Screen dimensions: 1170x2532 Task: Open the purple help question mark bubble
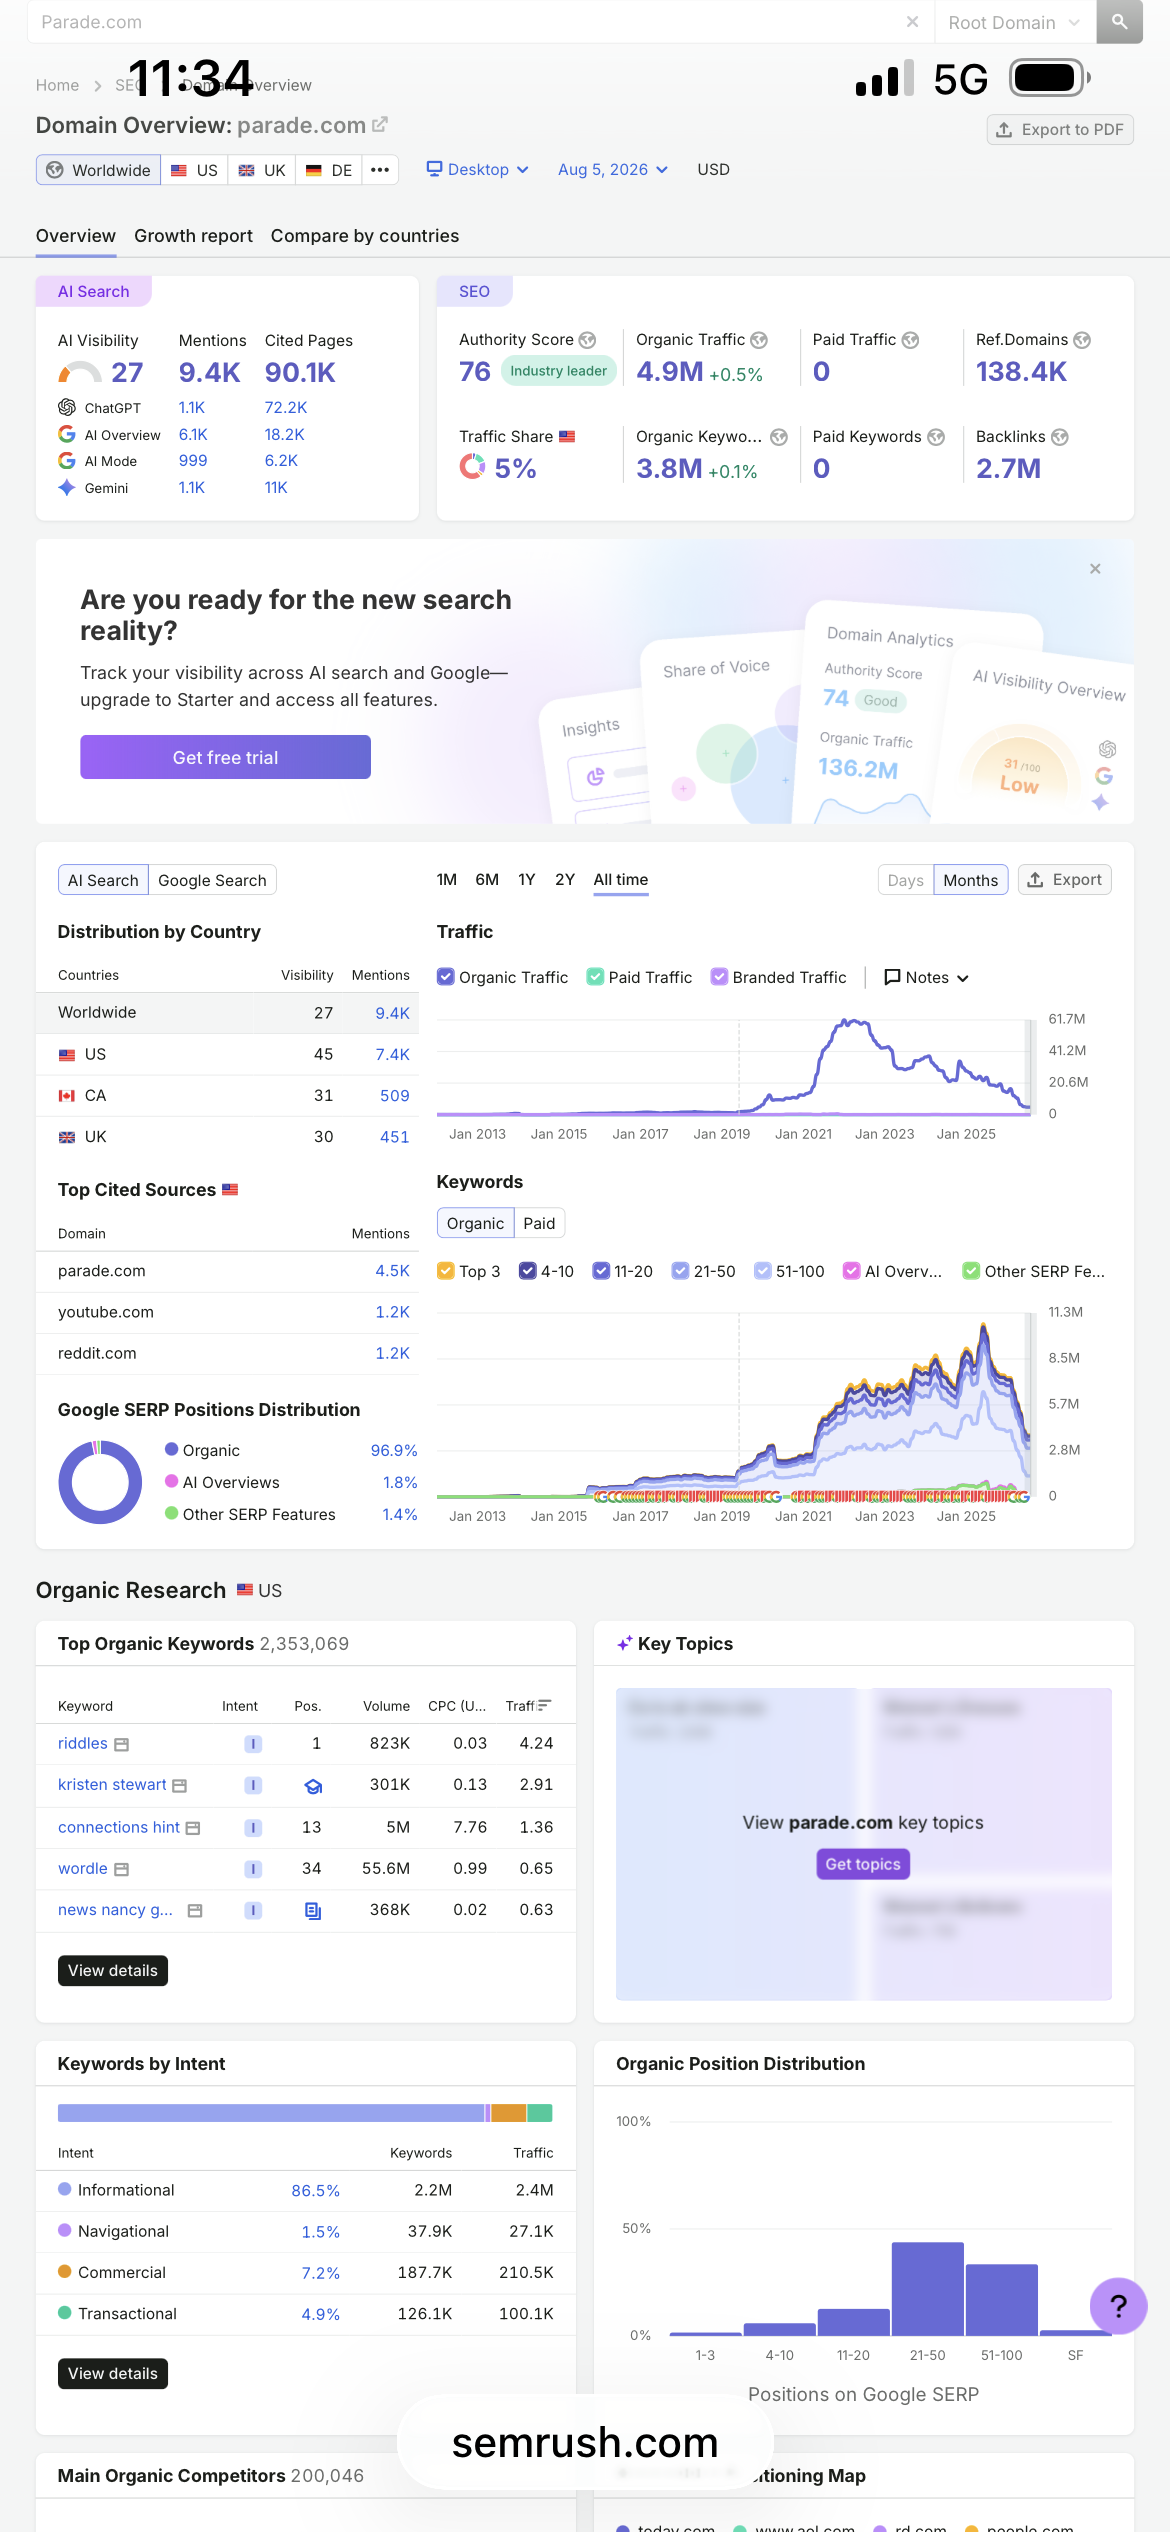[1118, 2306]
